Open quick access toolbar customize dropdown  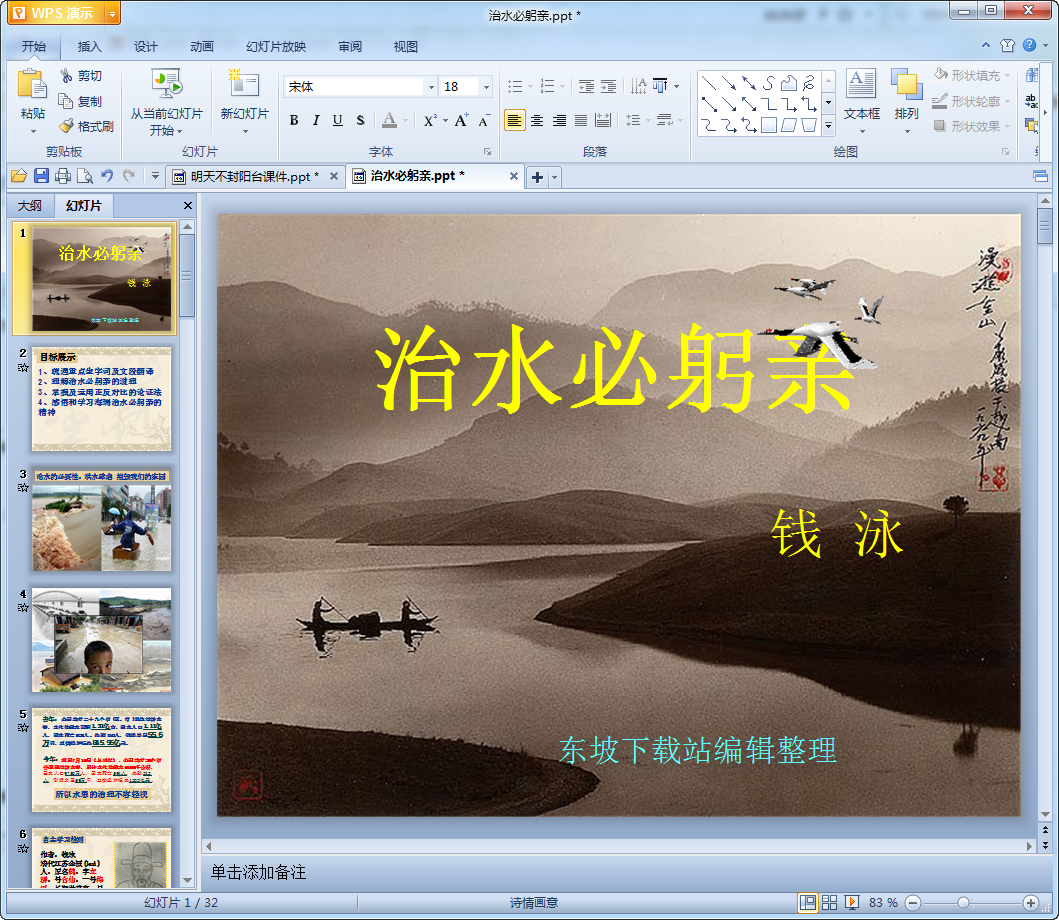pos(155,176)
